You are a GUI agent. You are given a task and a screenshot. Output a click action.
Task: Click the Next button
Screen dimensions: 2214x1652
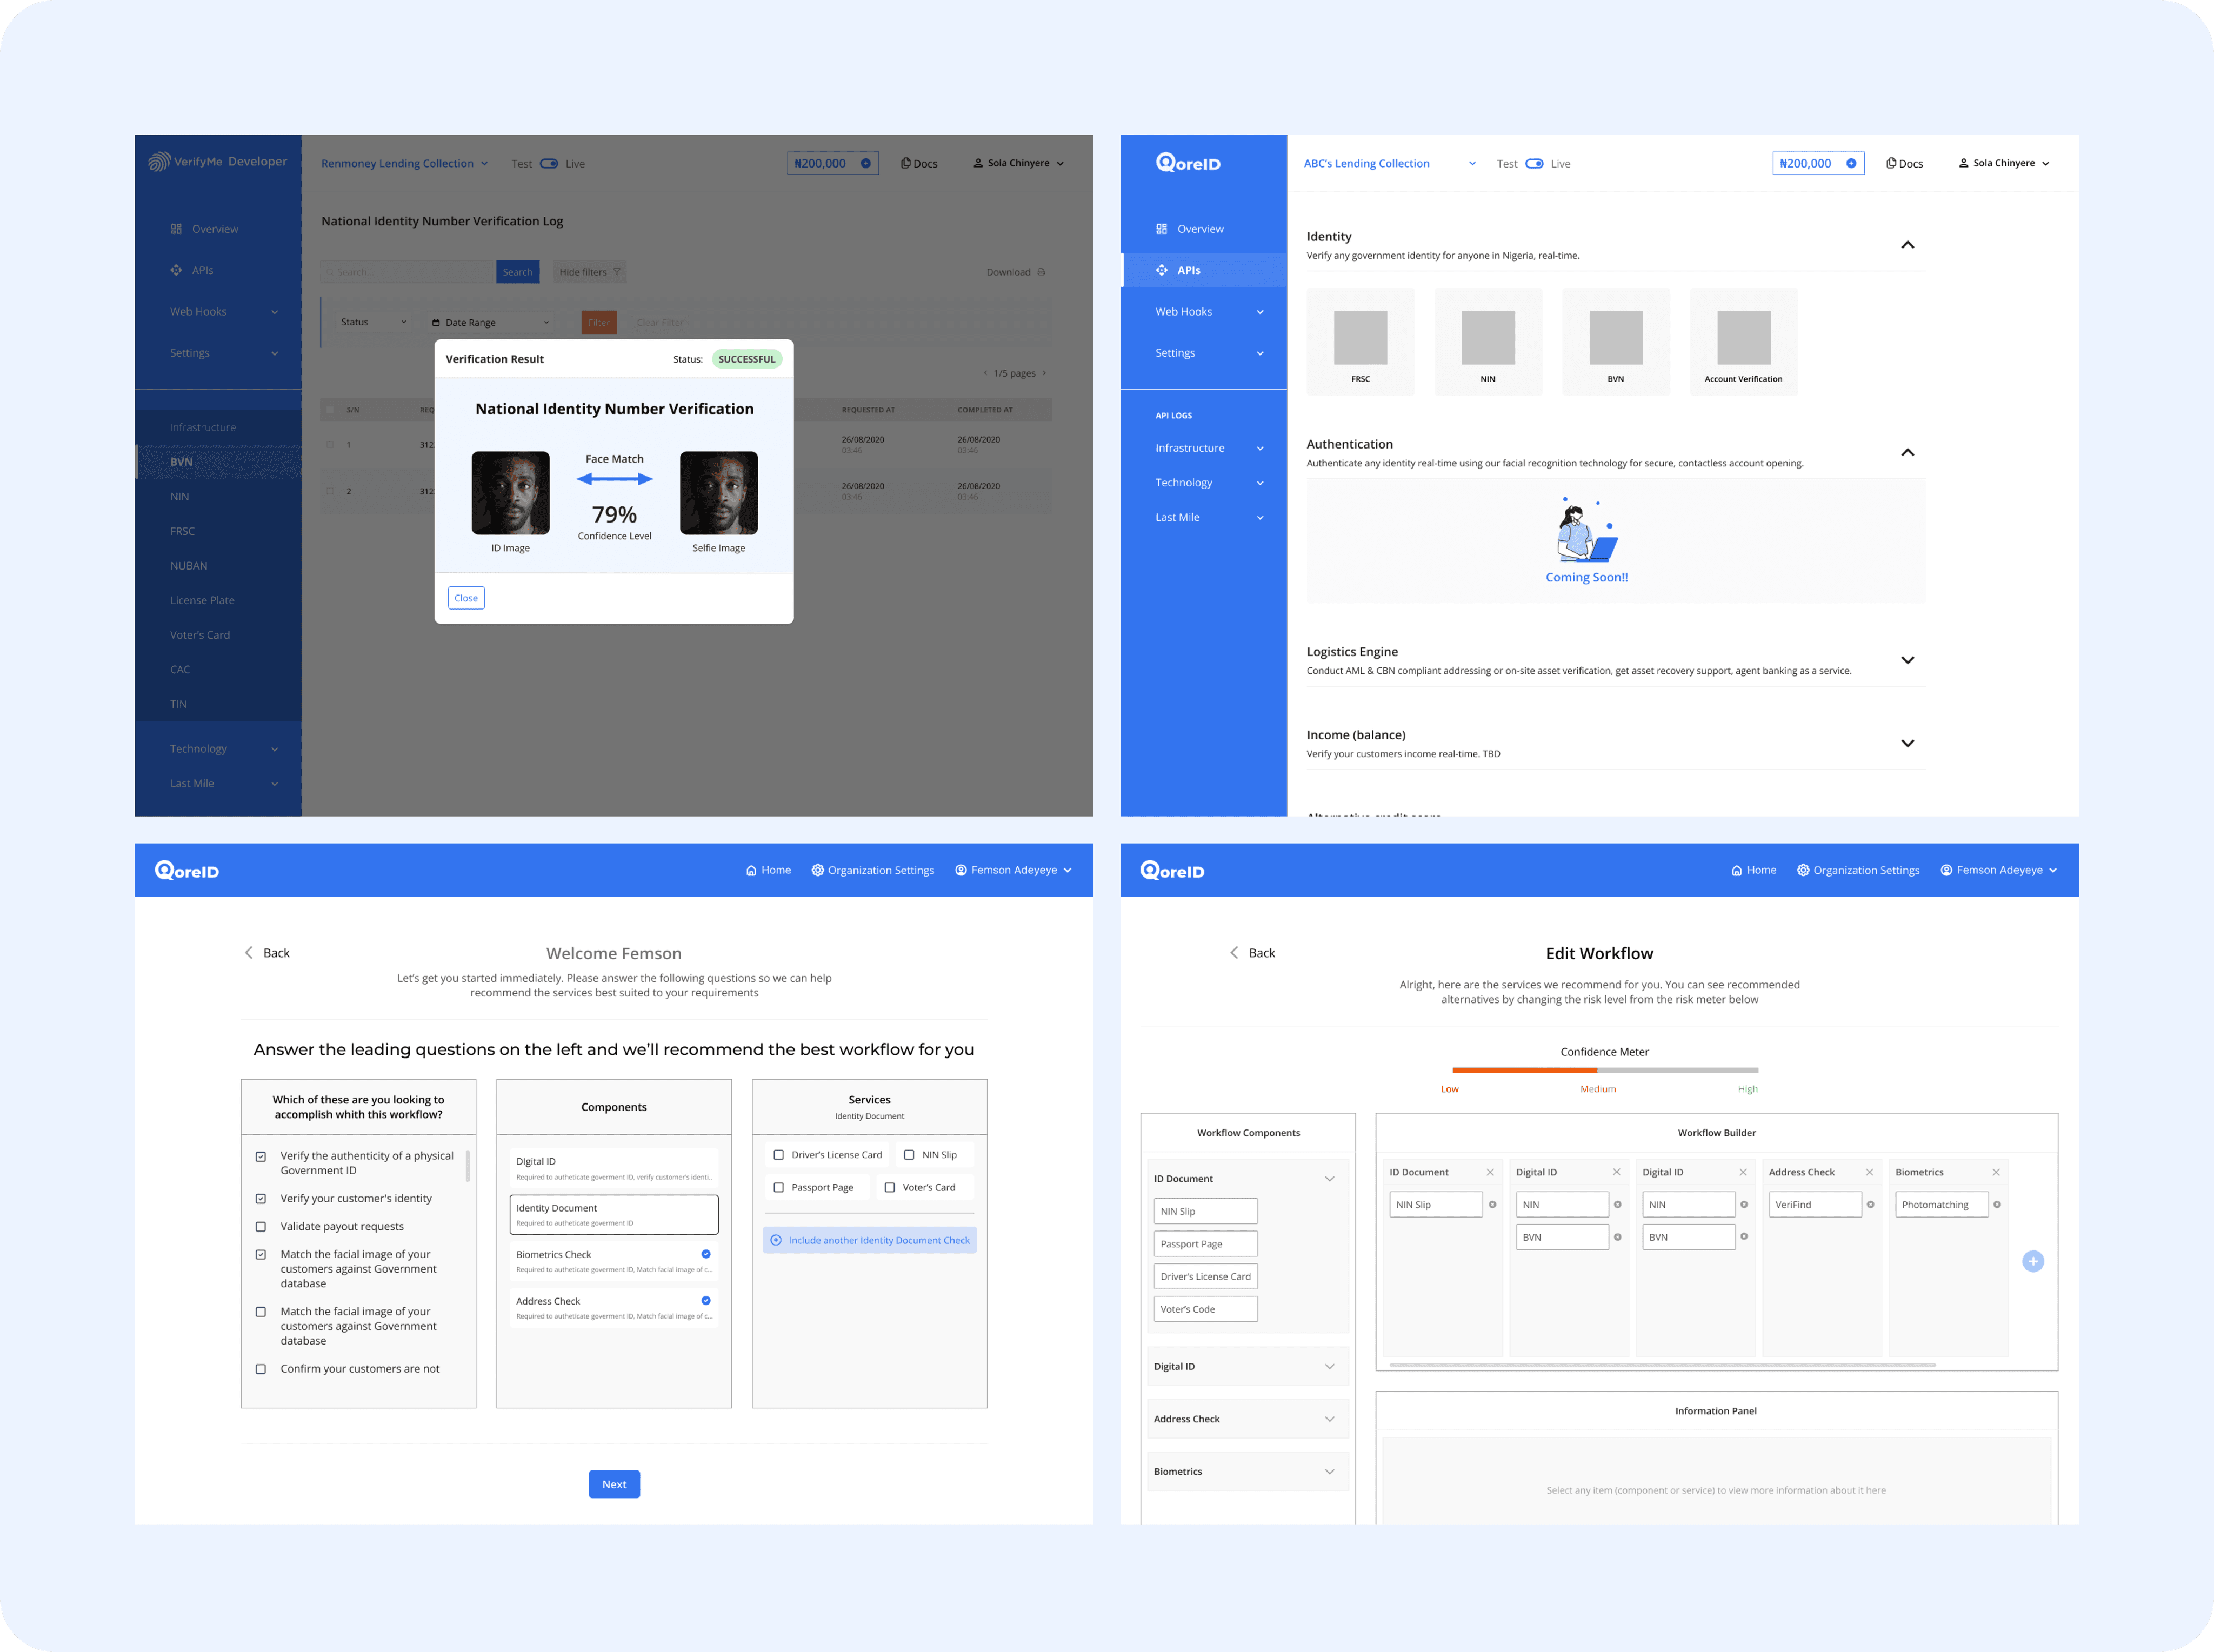(x=614, y=1484)
